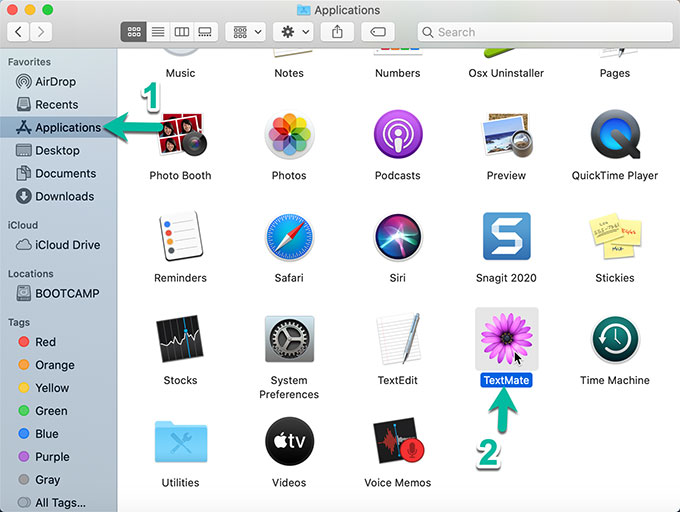The image size is (680, 512).
Task: Select the Apple TV Videos icon
Action: 289,441
